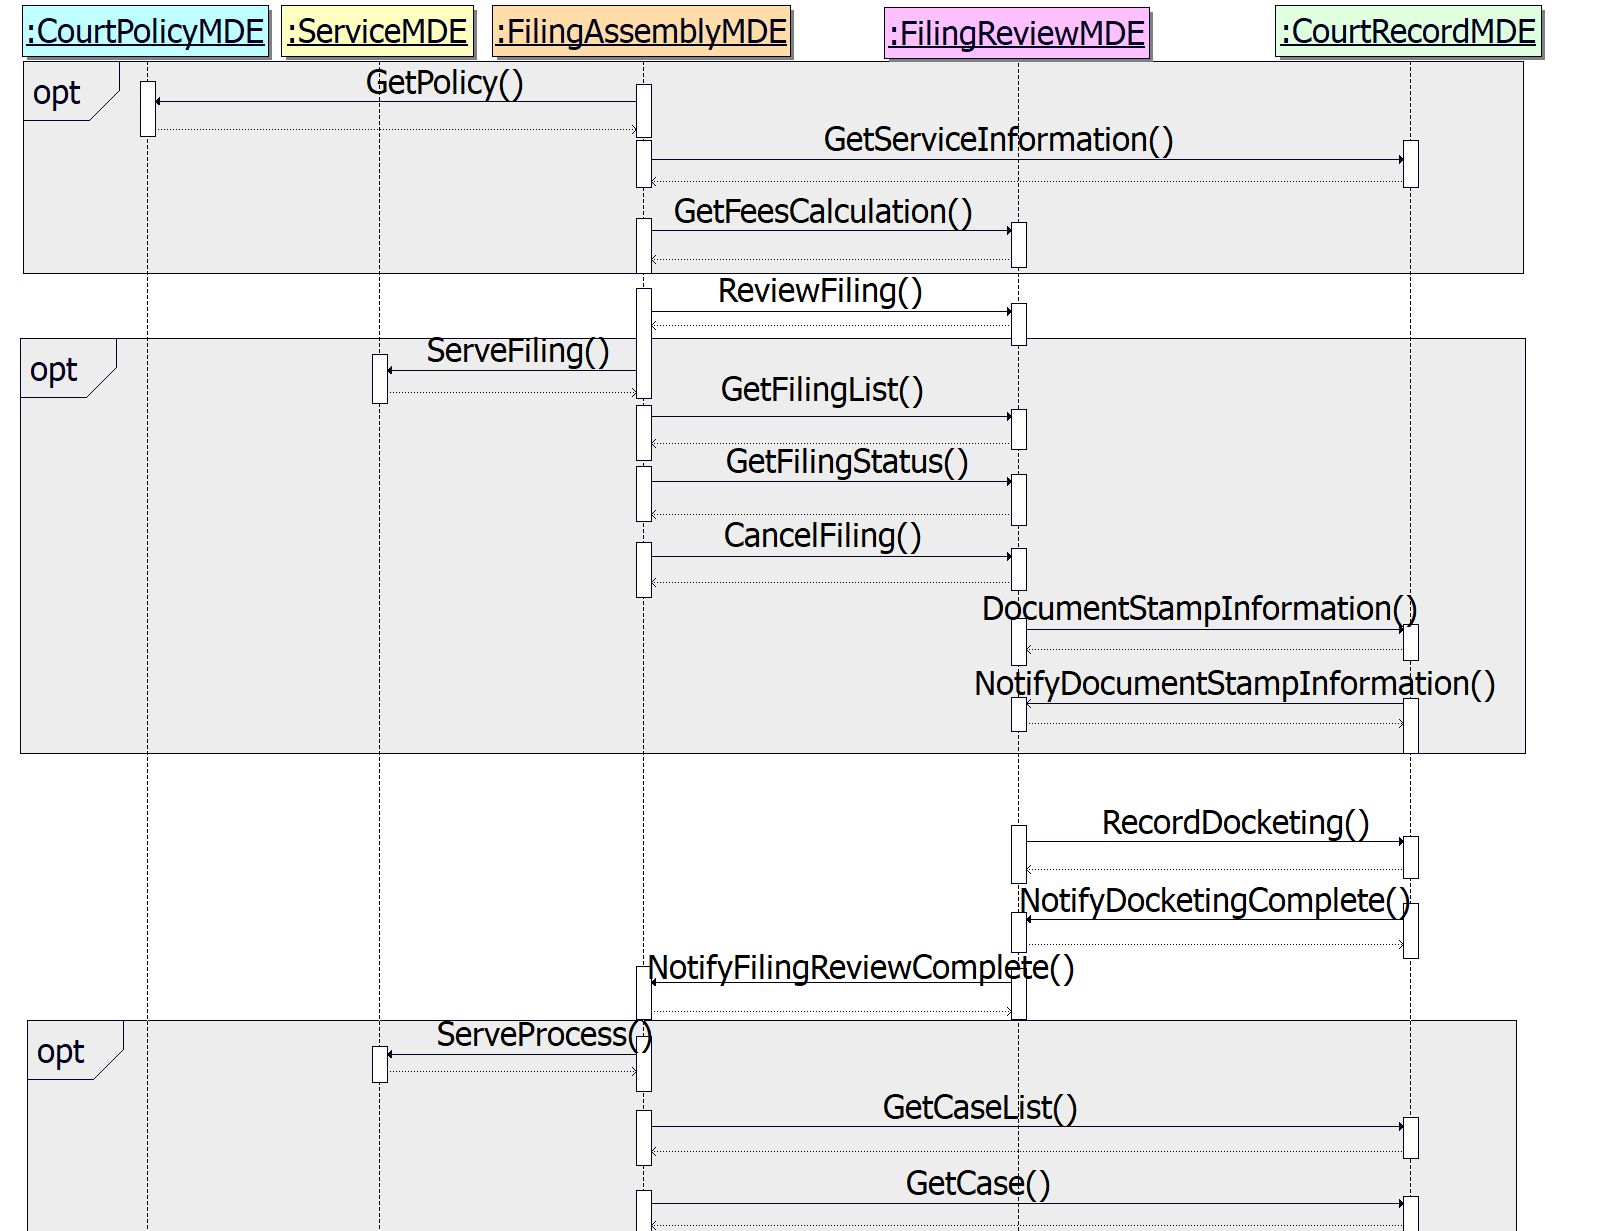
Task: Click the GetFeesCalculation() message label
Action: [x=822, y=212]
